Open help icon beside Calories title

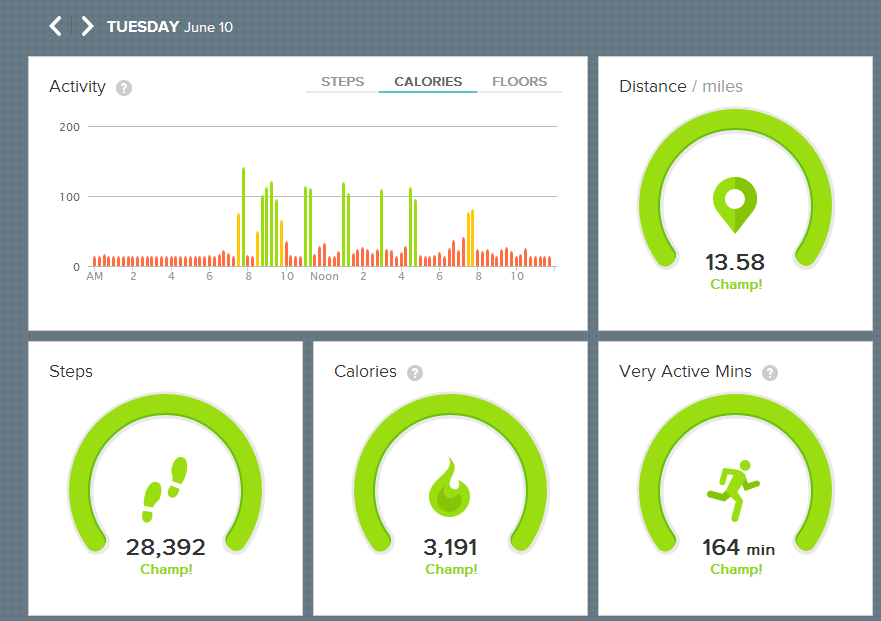pyautogui.click(x=415, y=373)
